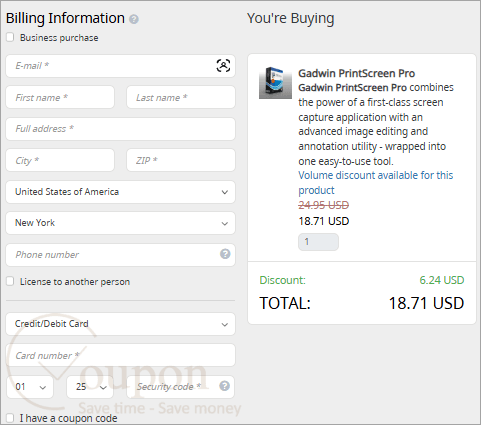Screen dimensions: 481x425
Task: Click the Billing Information heading
Action: (65, 18)
